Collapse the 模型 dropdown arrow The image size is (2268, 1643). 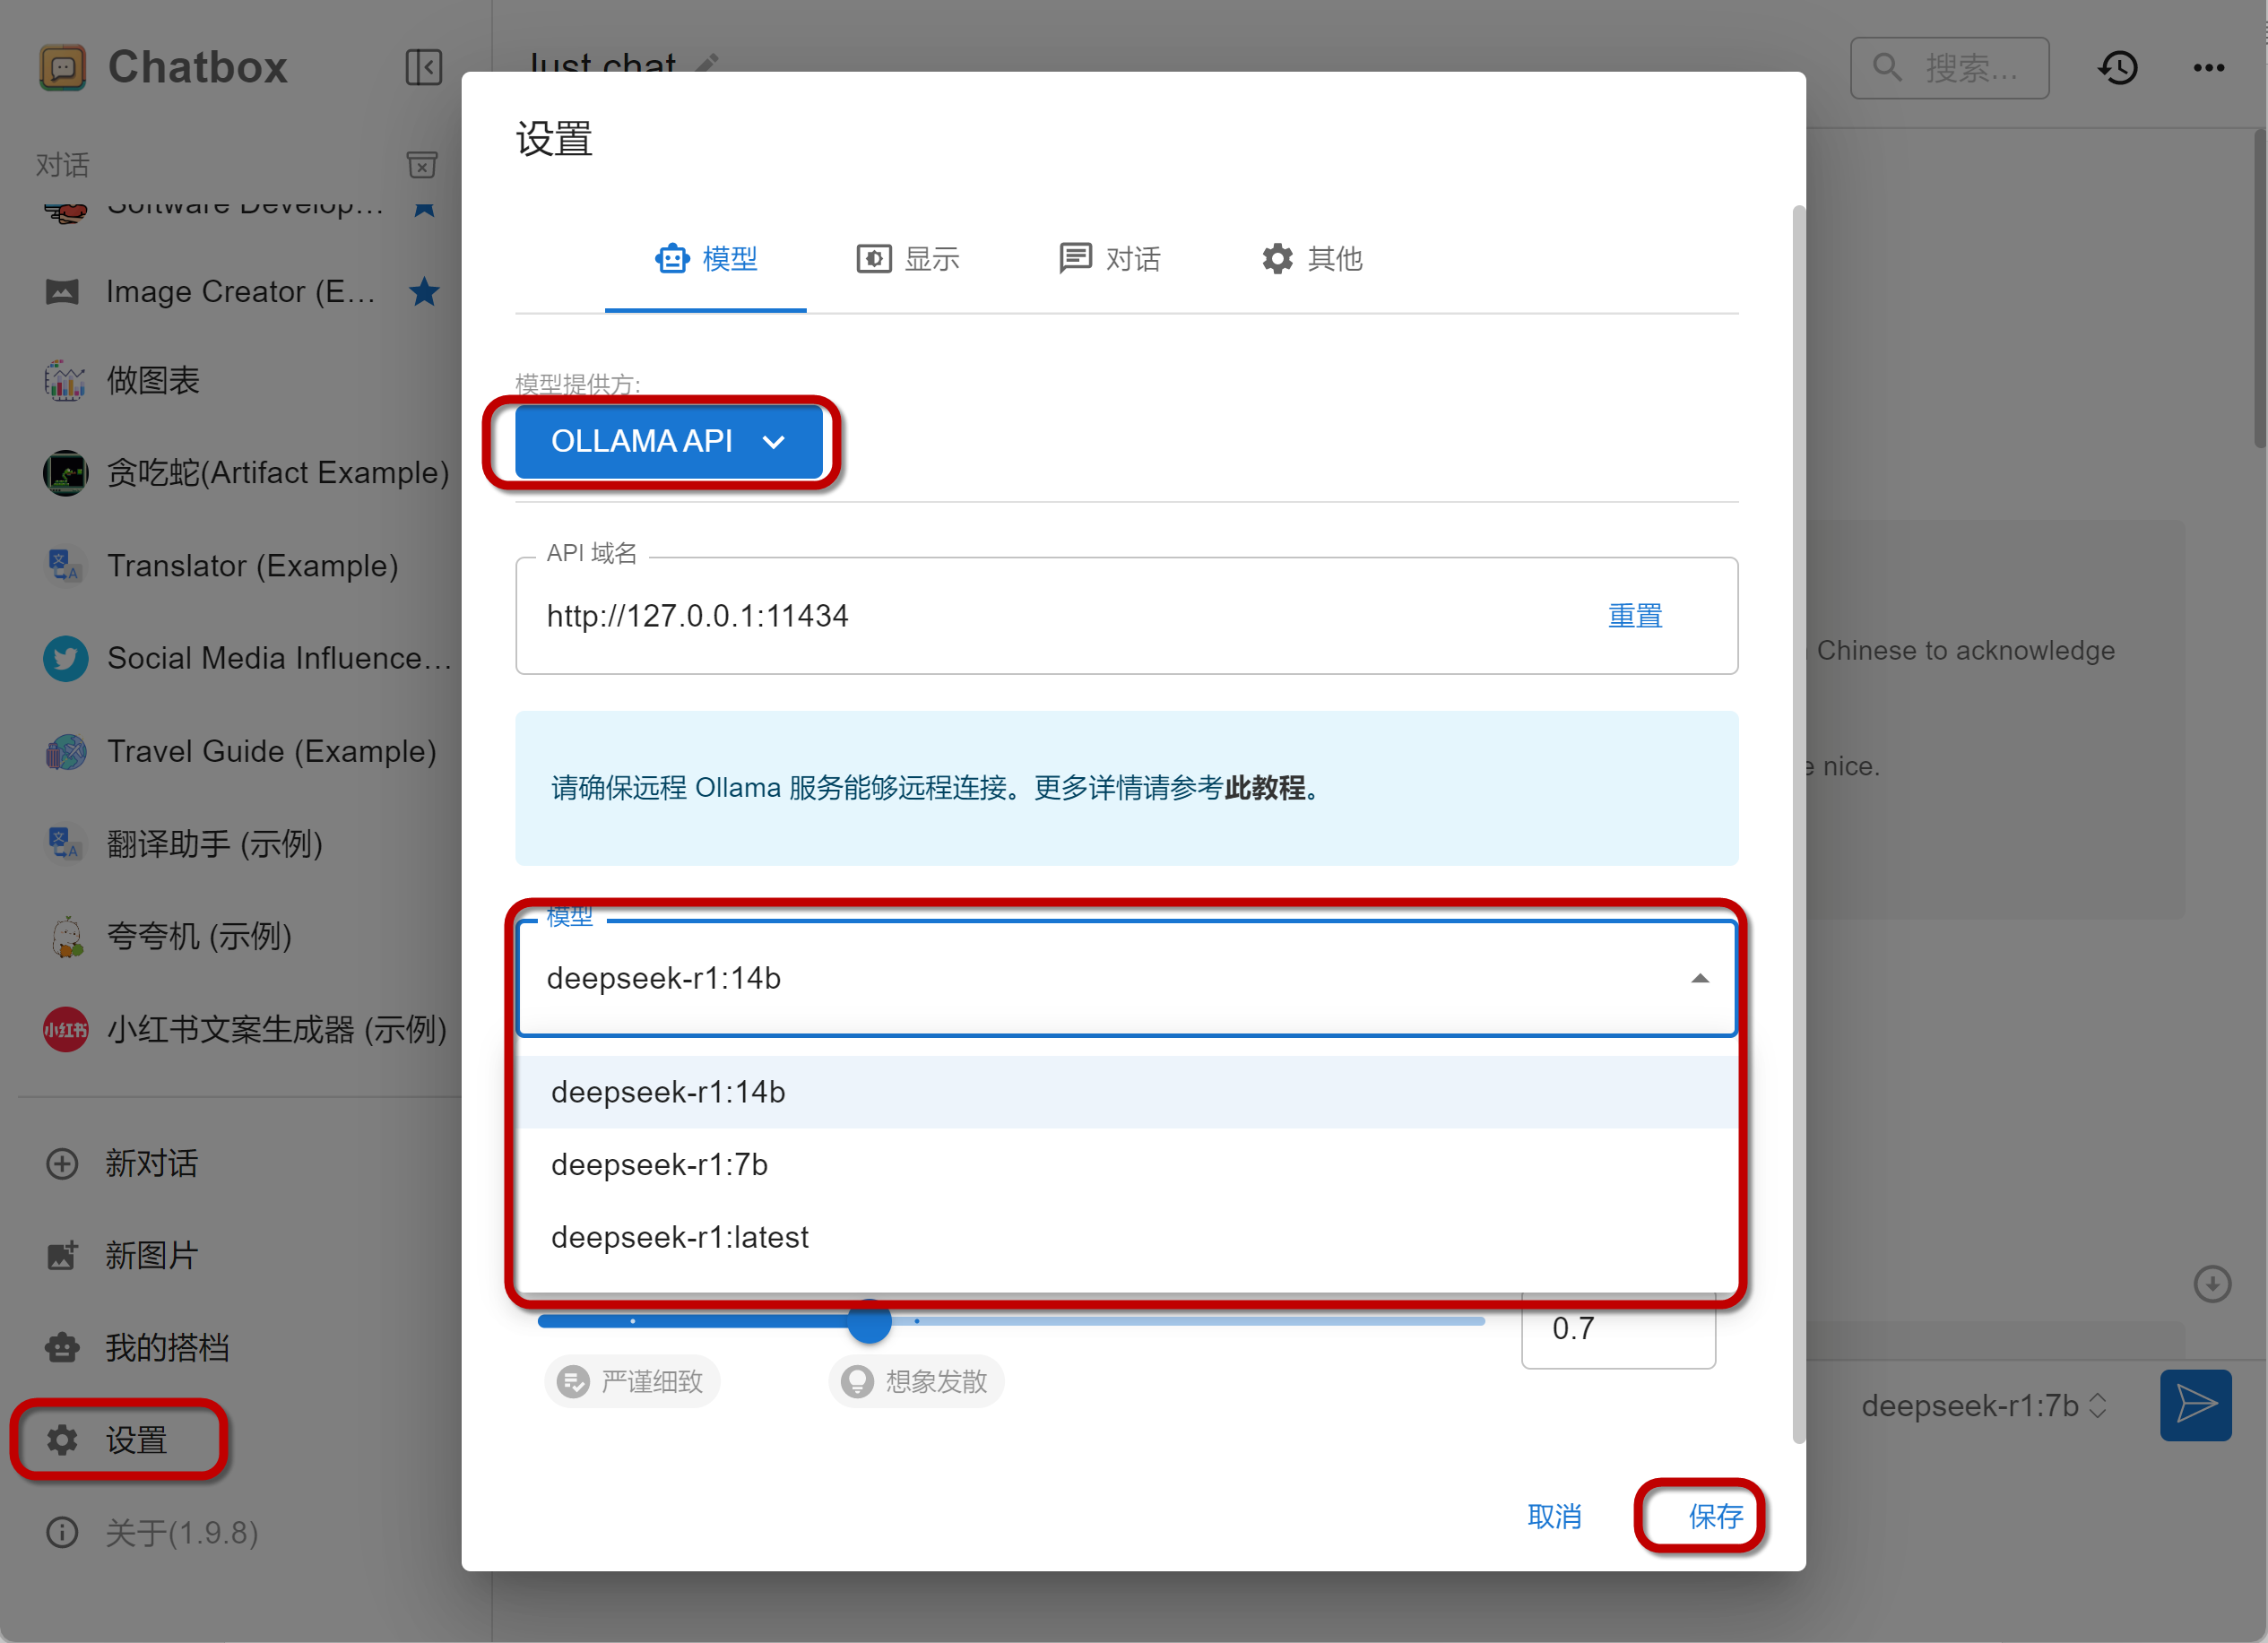click(x=1699, y=978)
